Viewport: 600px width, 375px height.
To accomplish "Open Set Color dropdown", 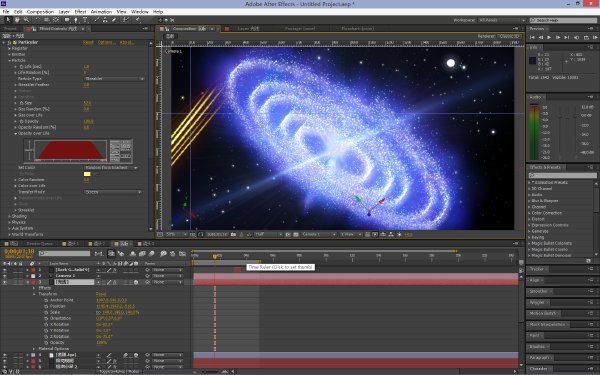I will click(x=111, y=168).
